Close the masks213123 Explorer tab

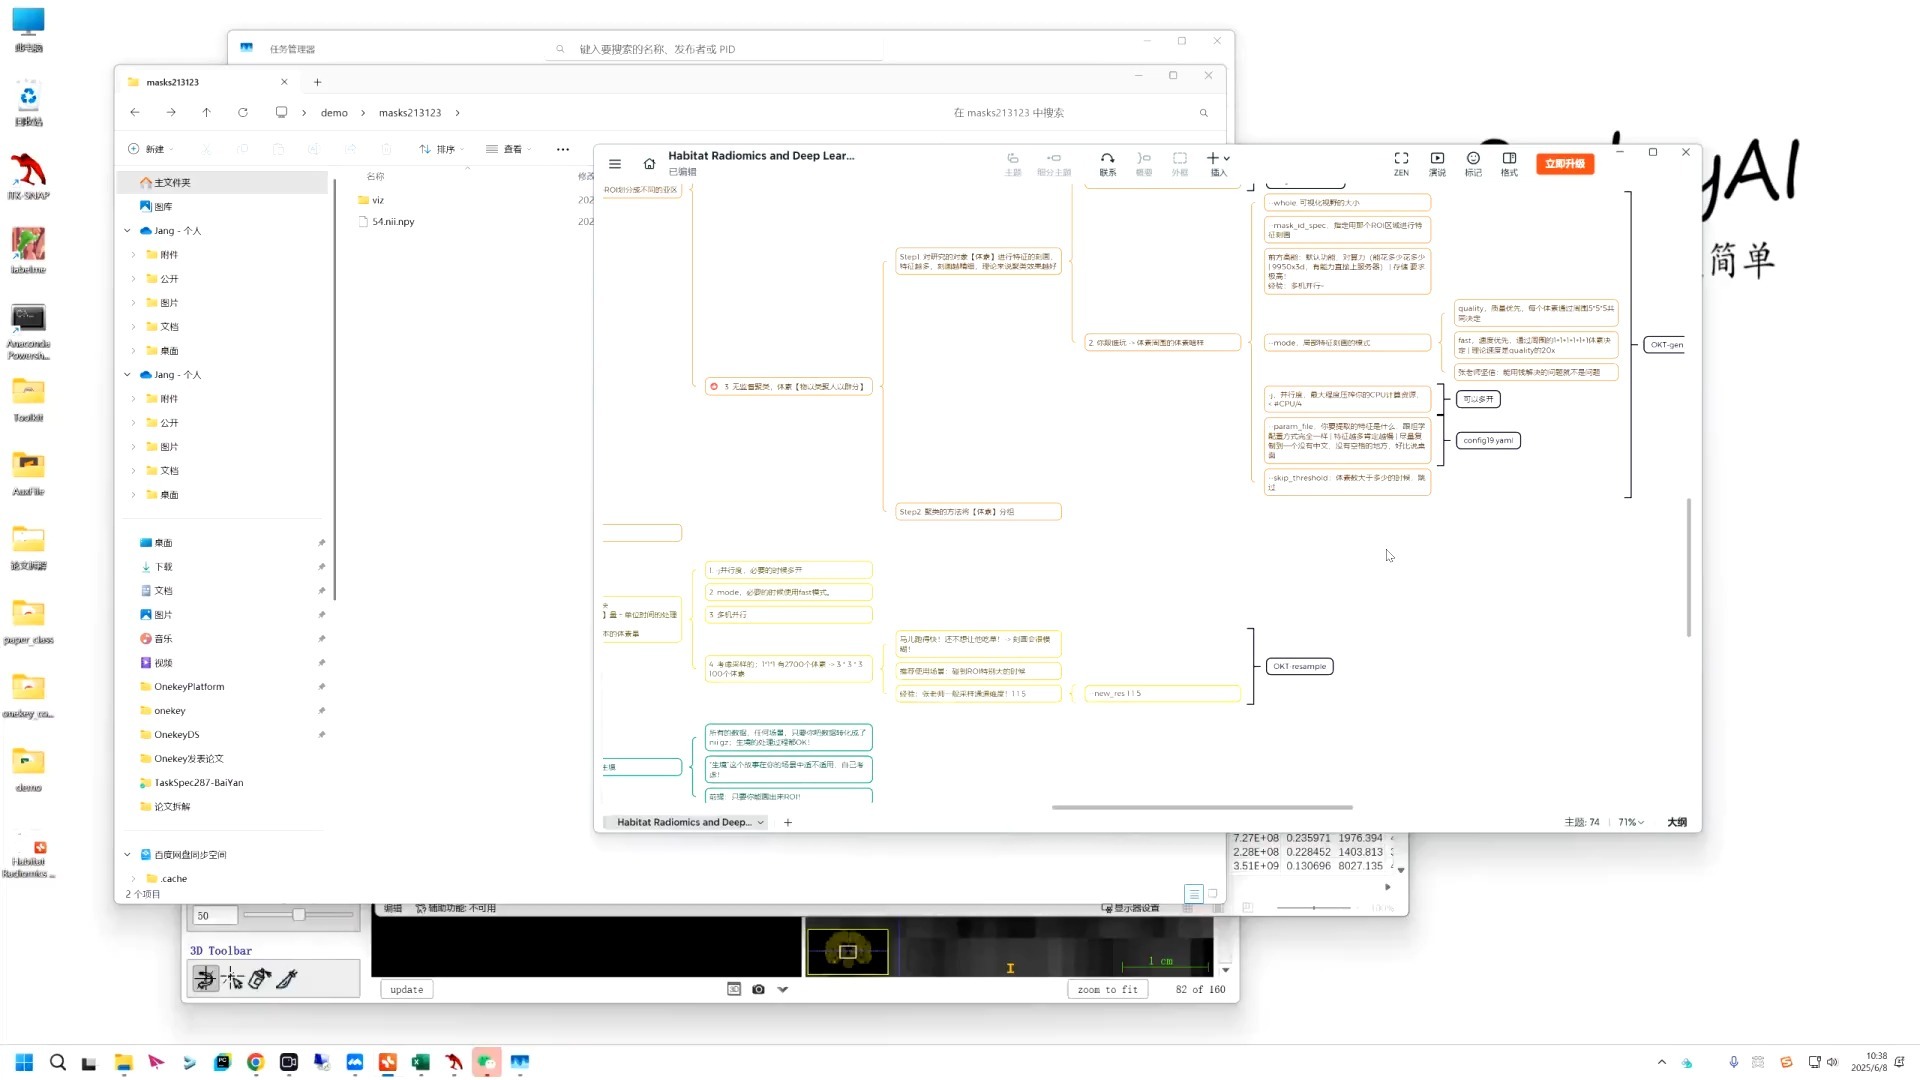click(284, 82)
